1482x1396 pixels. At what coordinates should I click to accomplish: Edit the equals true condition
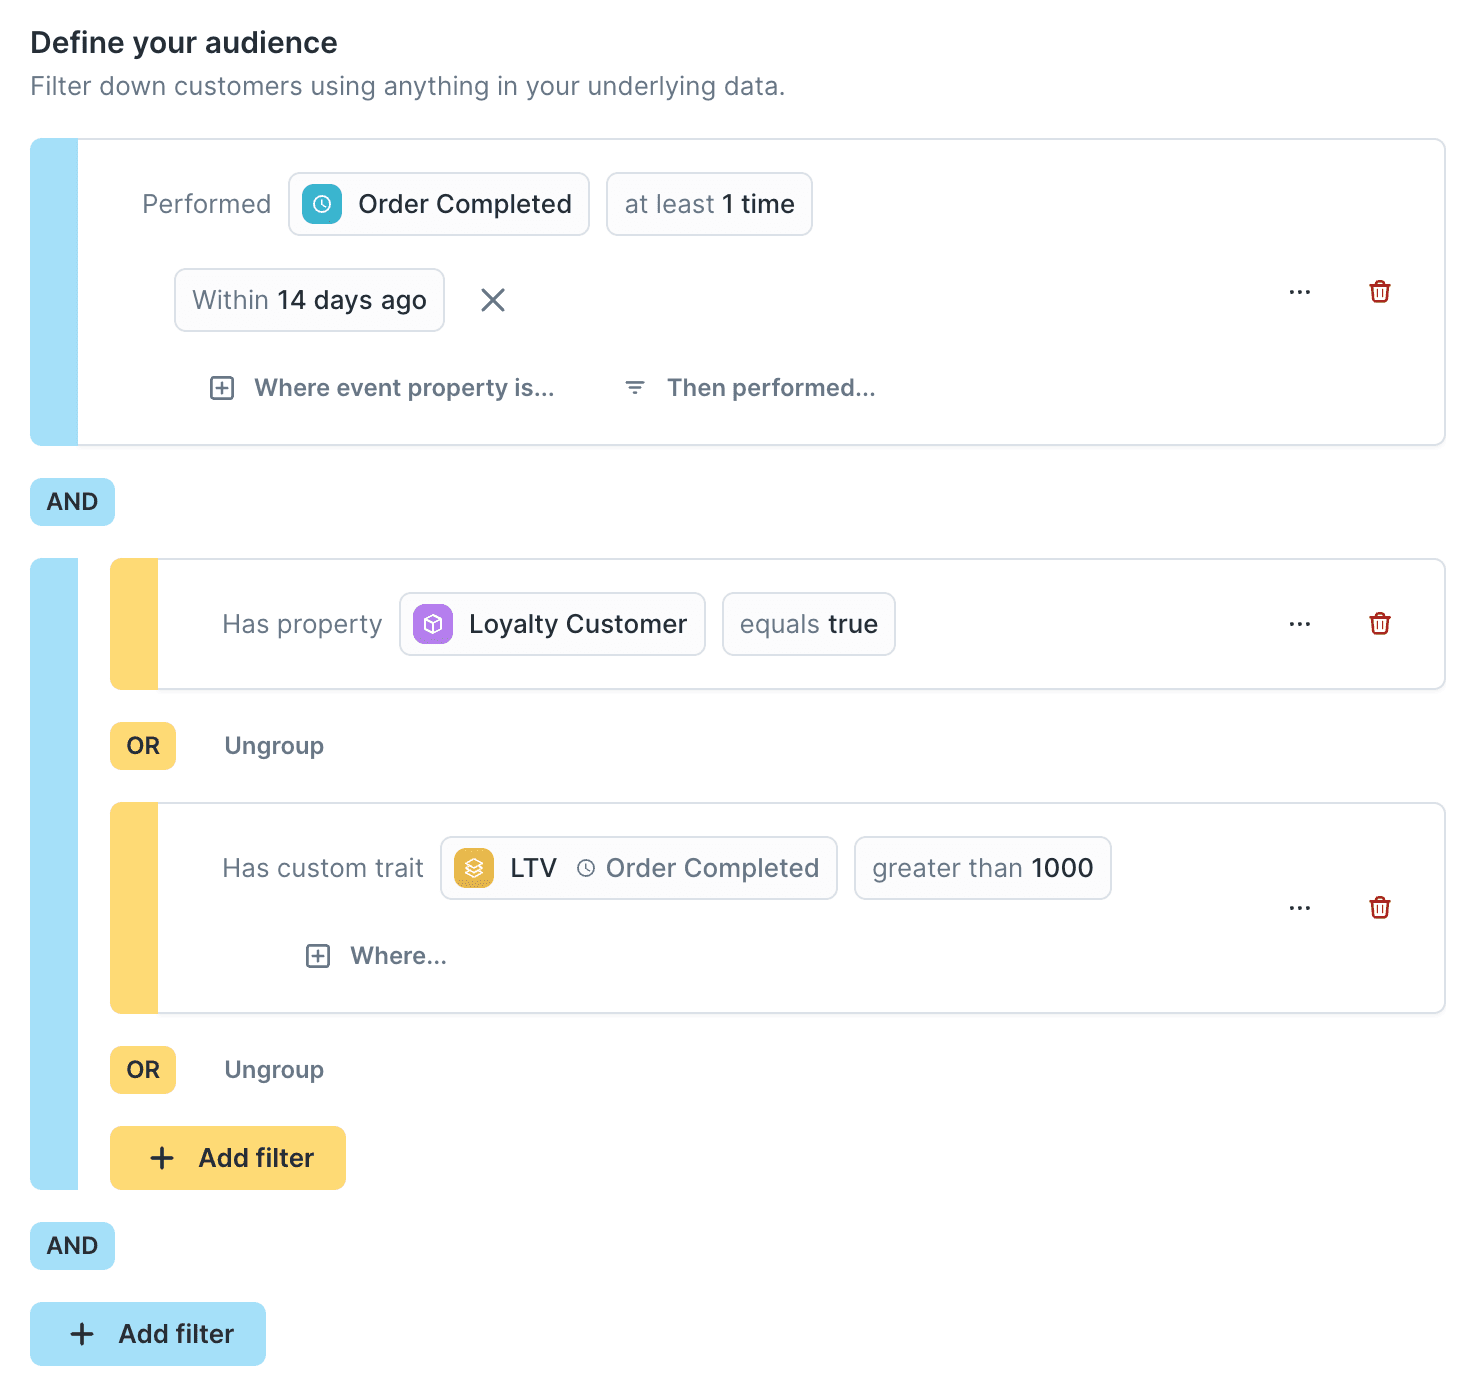pyautogui.click(x=808, y=624)
